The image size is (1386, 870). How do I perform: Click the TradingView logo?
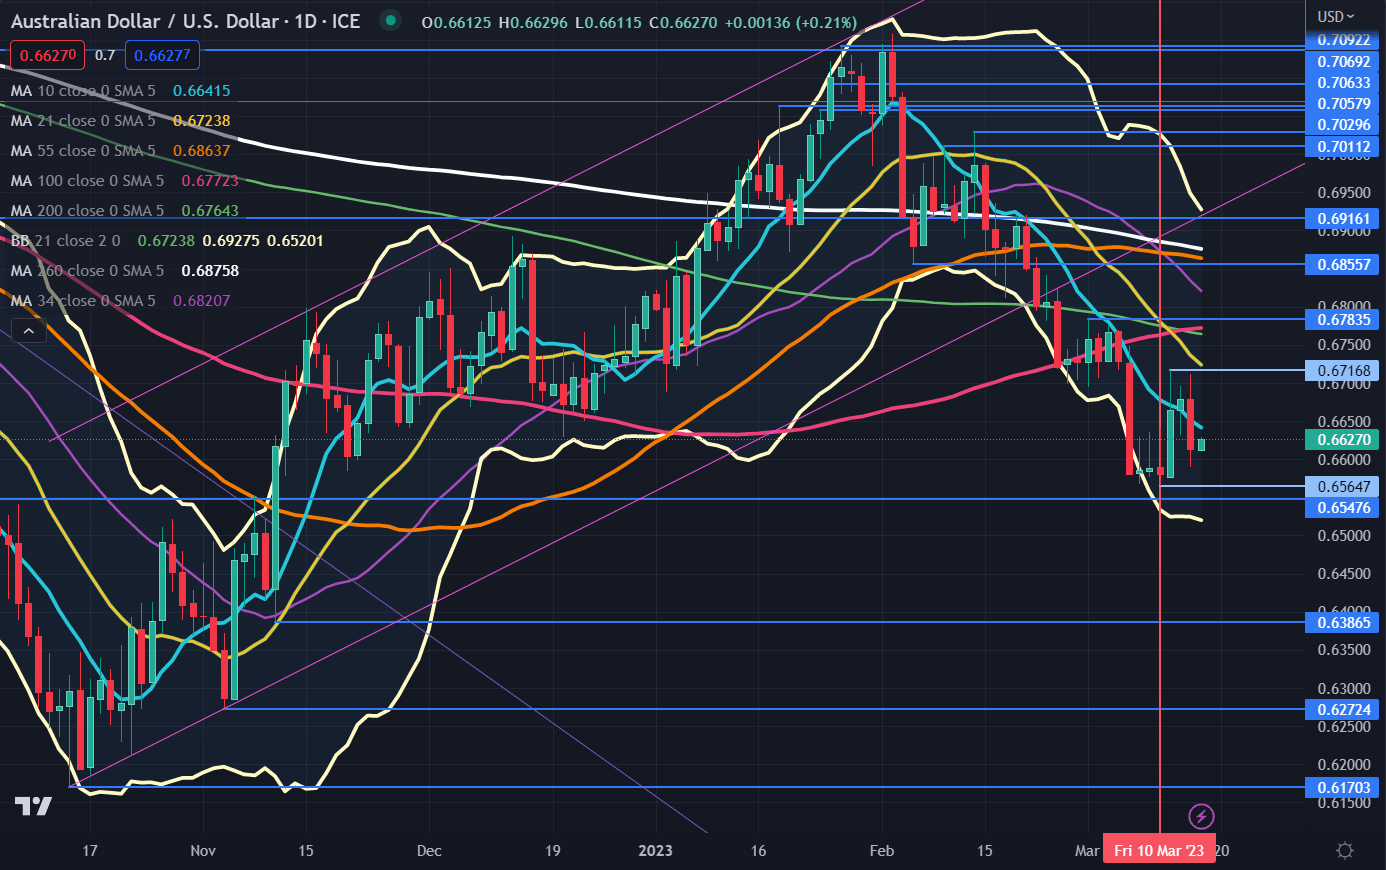click(32, 806)
